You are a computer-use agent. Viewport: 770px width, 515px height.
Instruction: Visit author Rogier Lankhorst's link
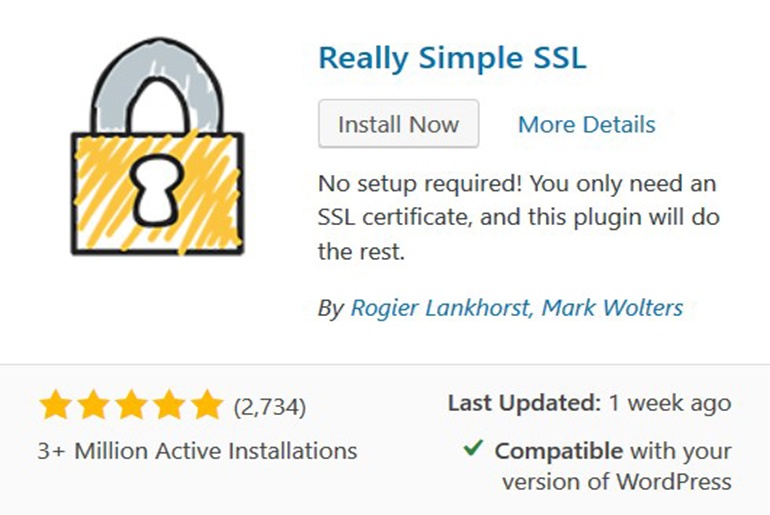pyautogui.click(x=440, y=308)
